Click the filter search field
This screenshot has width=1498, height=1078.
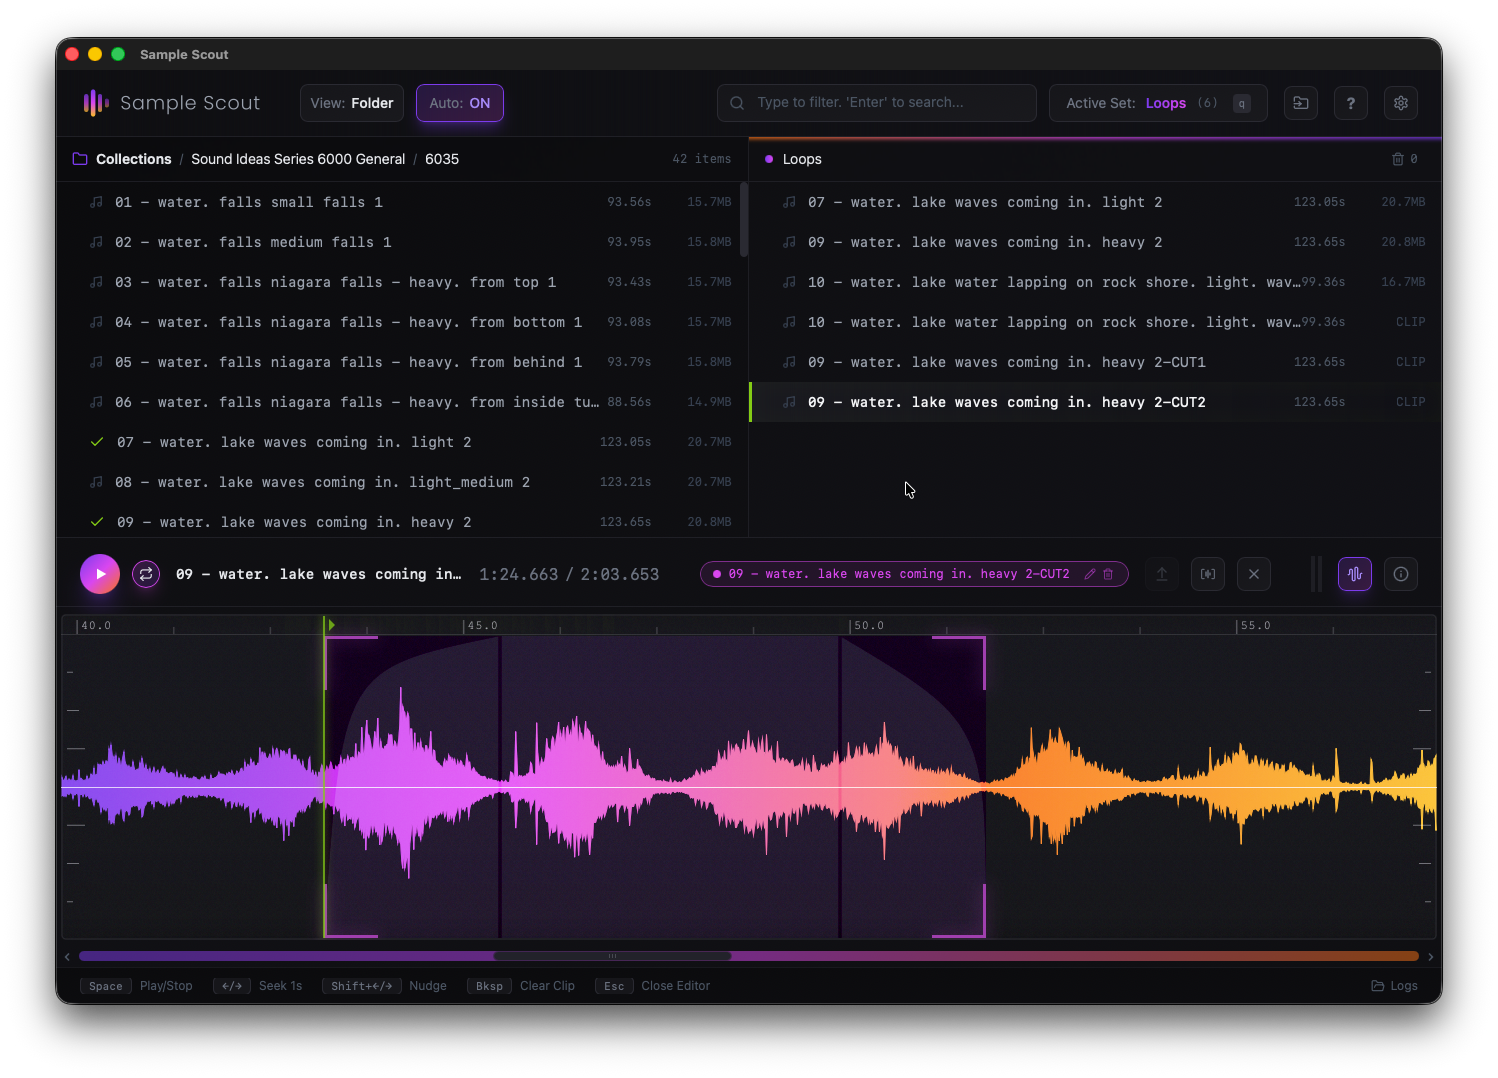[x=876, y=103]
